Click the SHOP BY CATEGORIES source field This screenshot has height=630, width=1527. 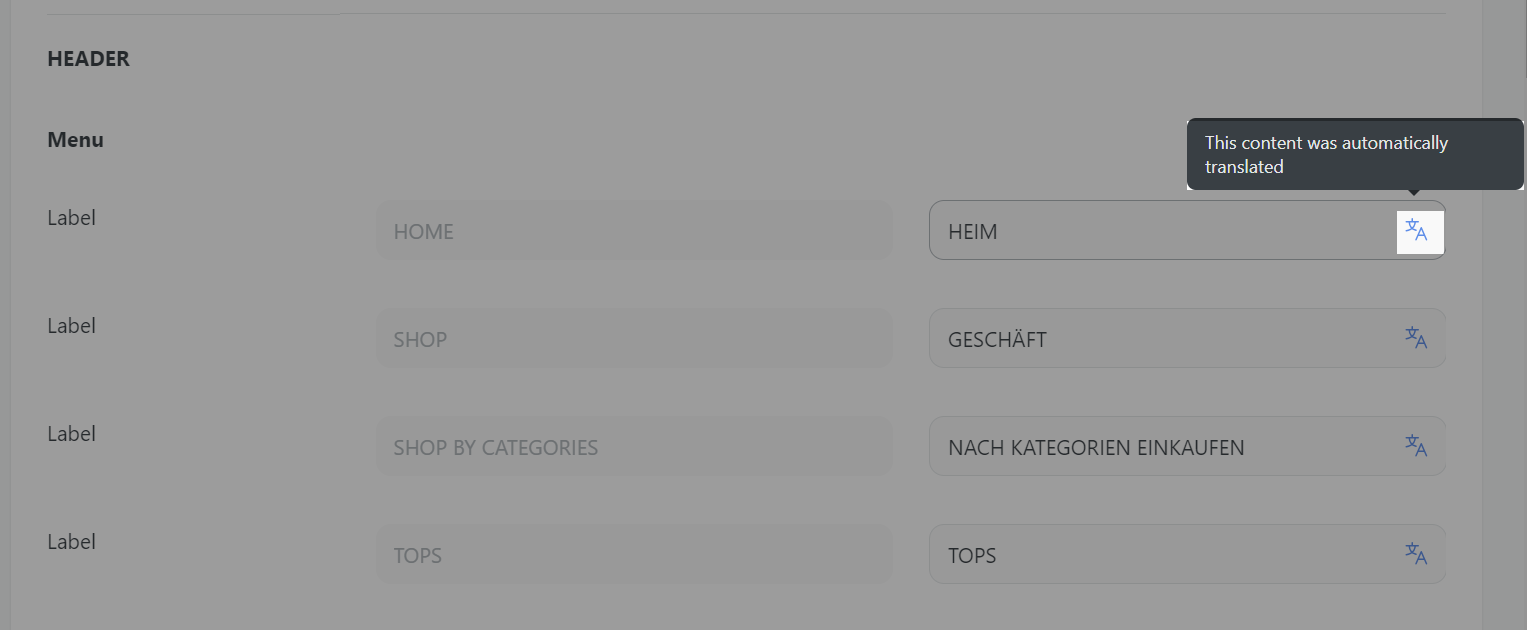[x=634, y=446]
